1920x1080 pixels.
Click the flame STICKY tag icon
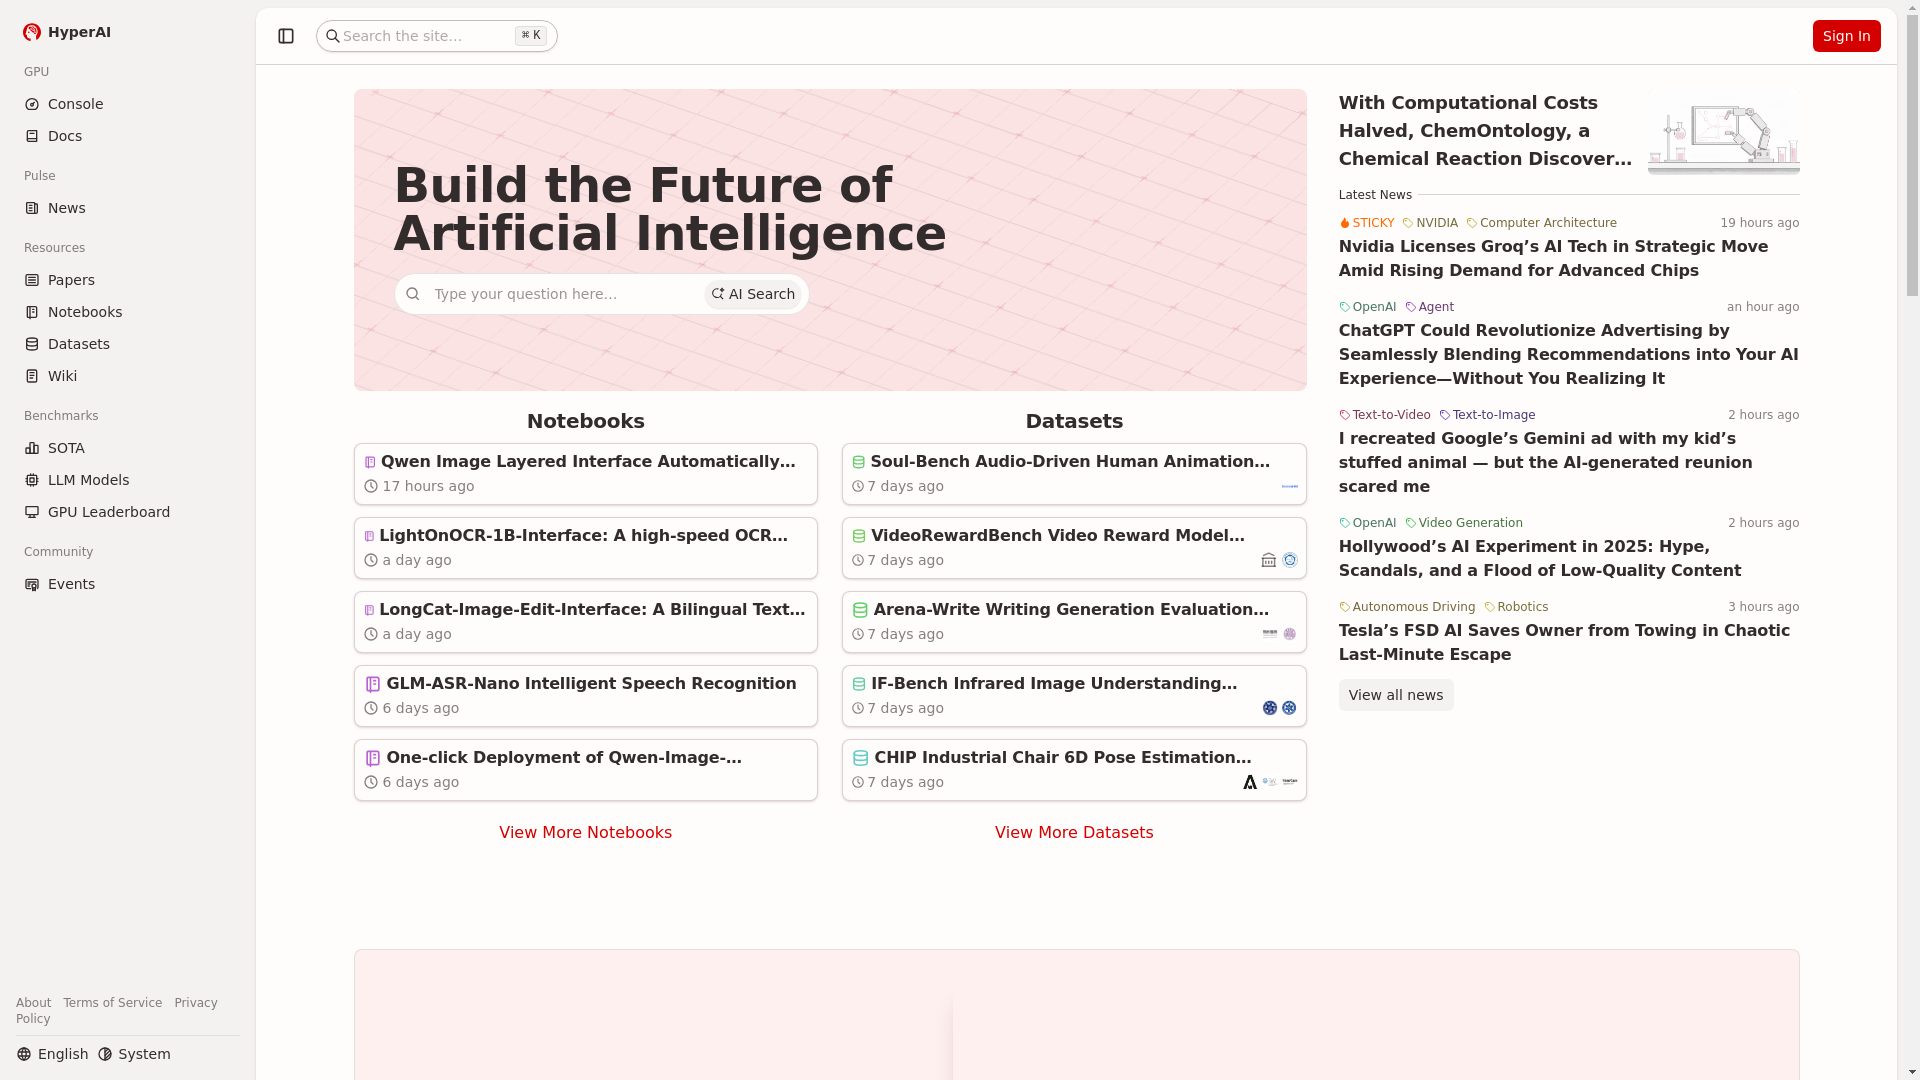[1345, 223]
